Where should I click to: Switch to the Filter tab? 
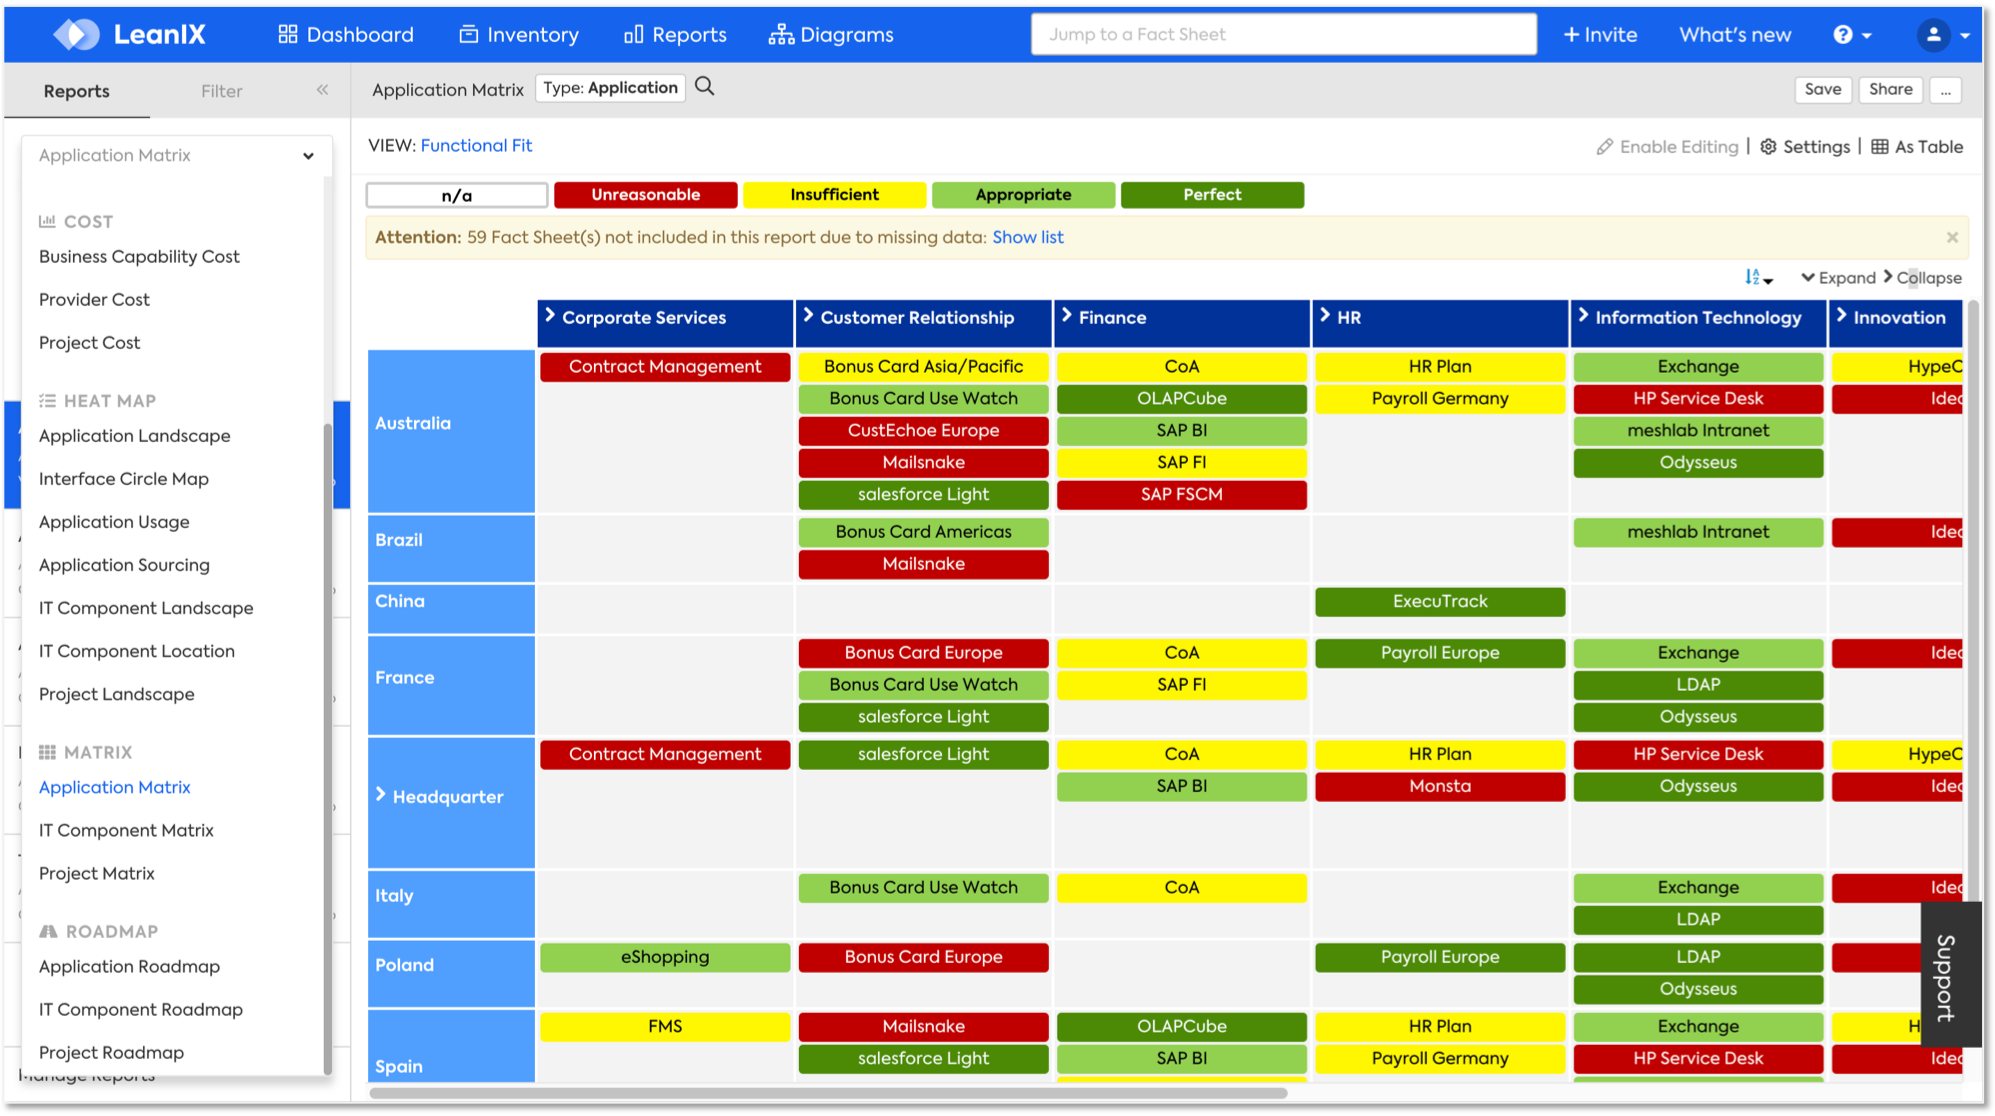(x=221, y=91)
